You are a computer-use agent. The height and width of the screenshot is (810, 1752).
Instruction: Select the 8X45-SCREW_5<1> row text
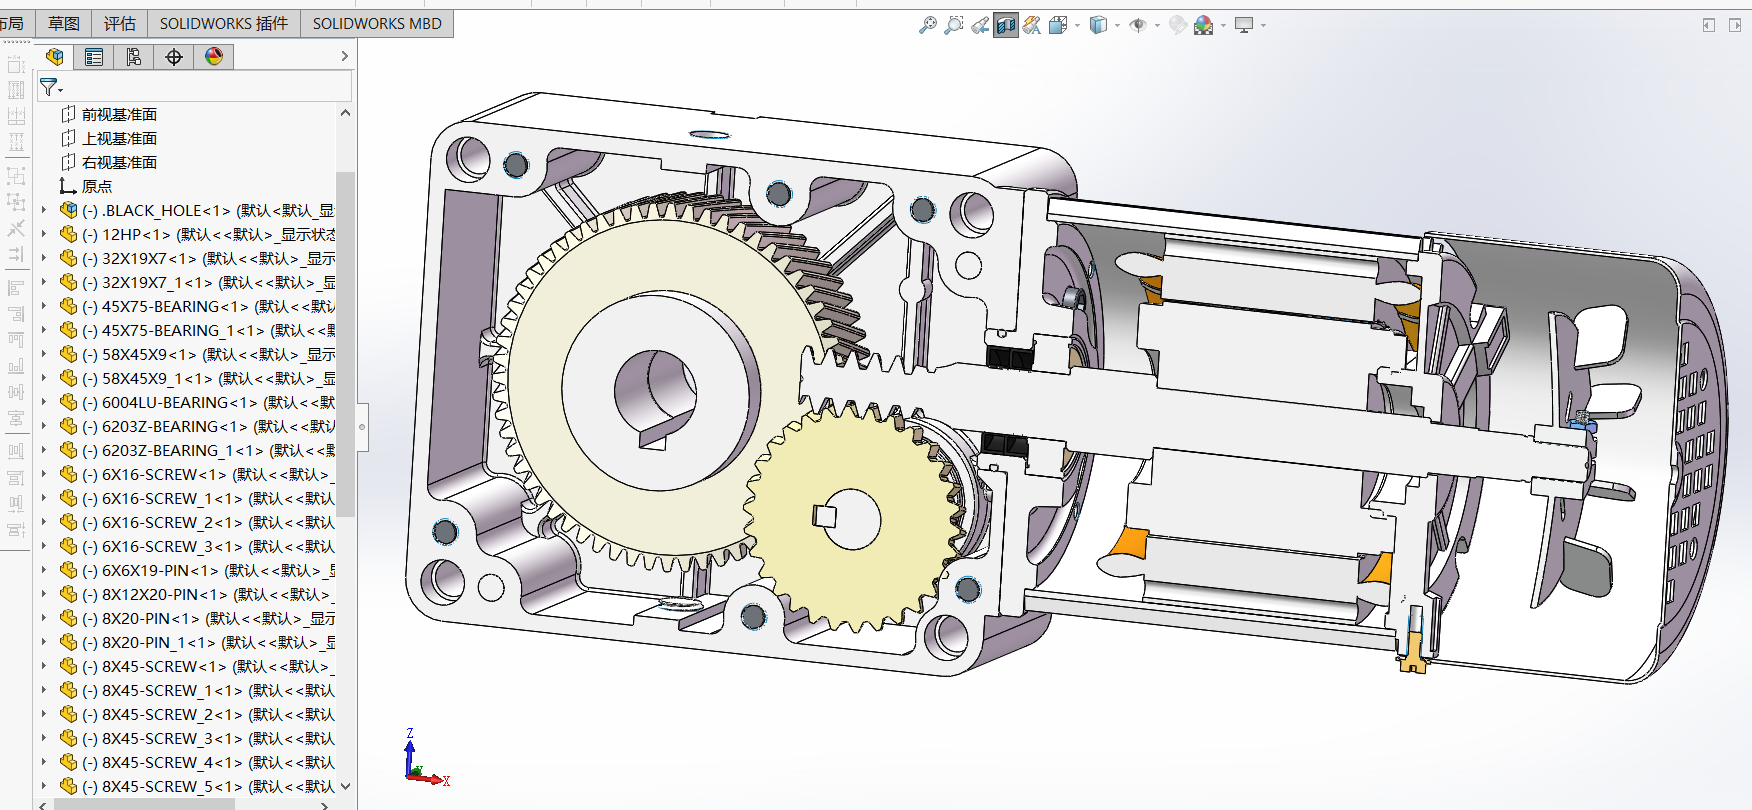click(208, 787)
